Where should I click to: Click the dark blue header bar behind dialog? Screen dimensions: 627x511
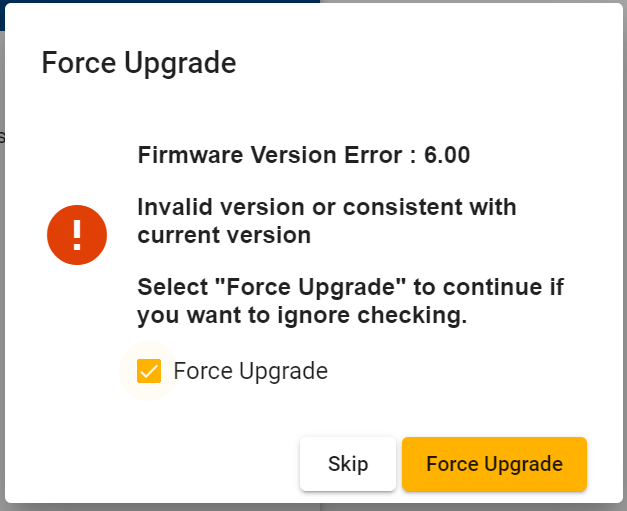(160, 1)
